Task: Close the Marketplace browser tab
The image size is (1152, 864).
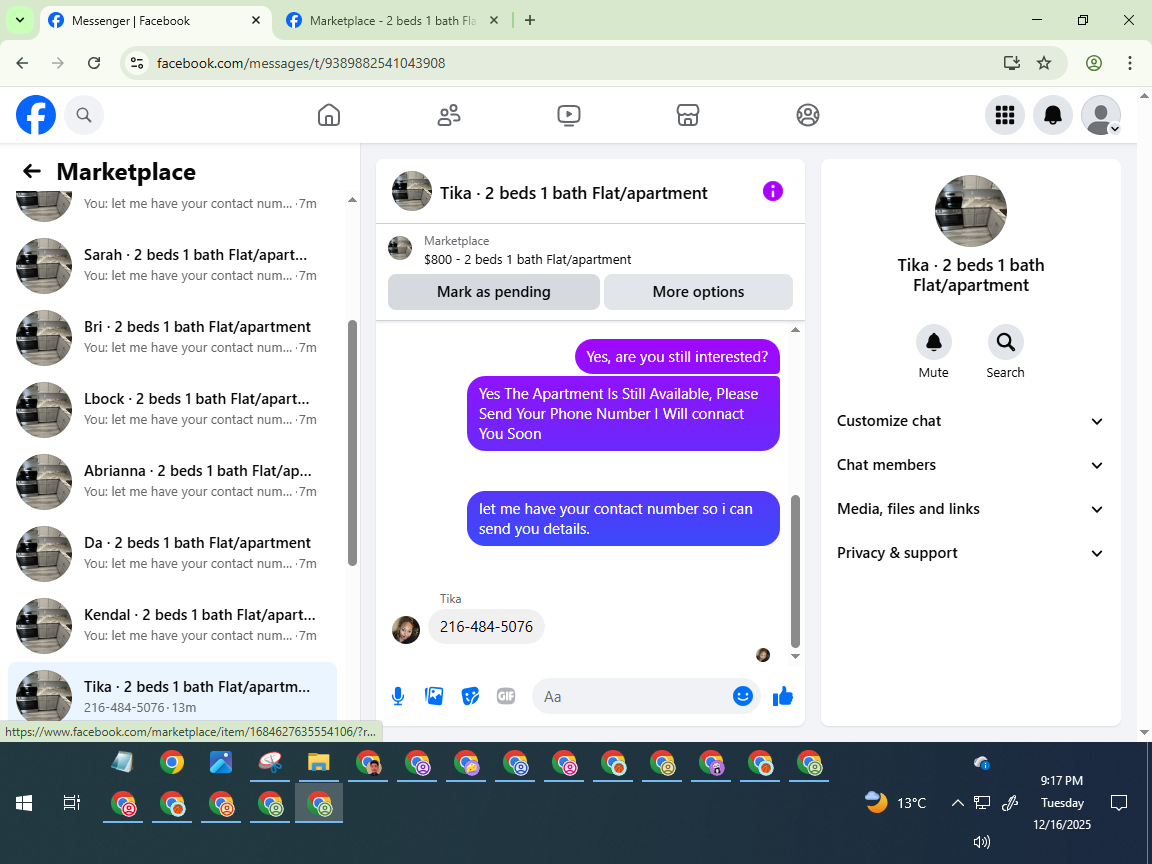Action: (494, 21)
